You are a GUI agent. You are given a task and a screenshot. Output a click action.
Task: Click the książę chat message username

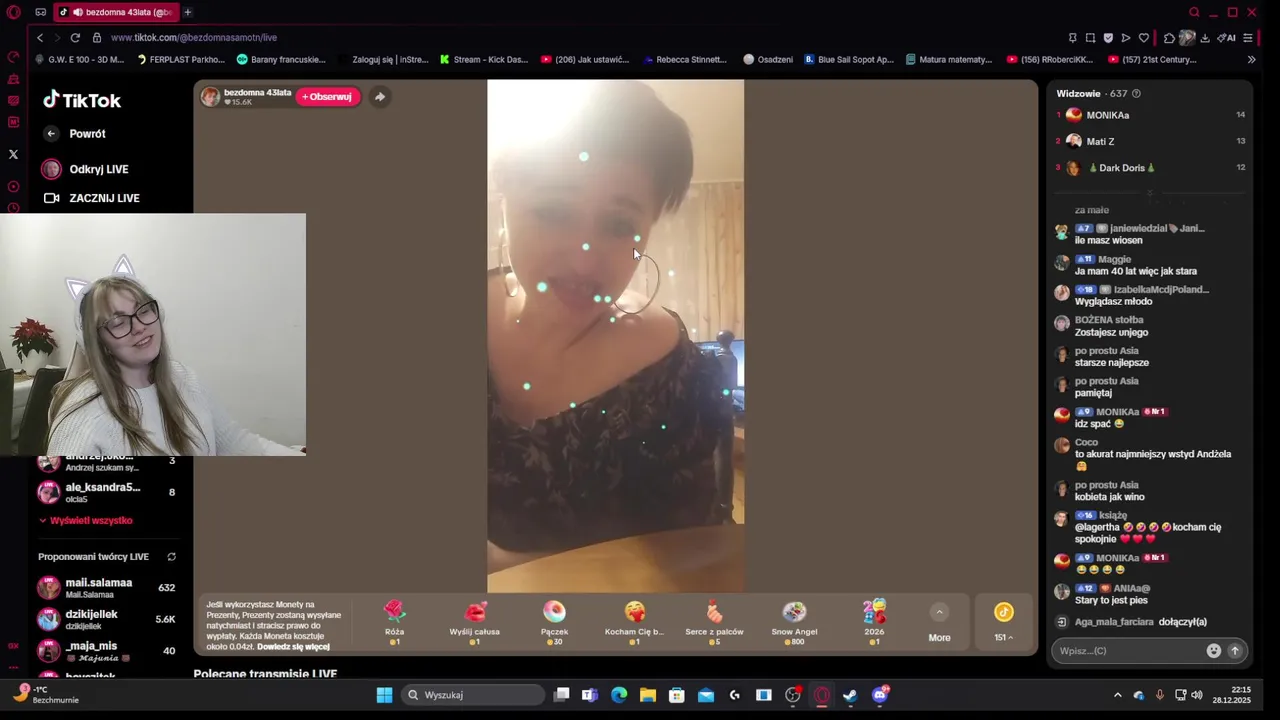pyautogui.click(x=1113, y=516)
